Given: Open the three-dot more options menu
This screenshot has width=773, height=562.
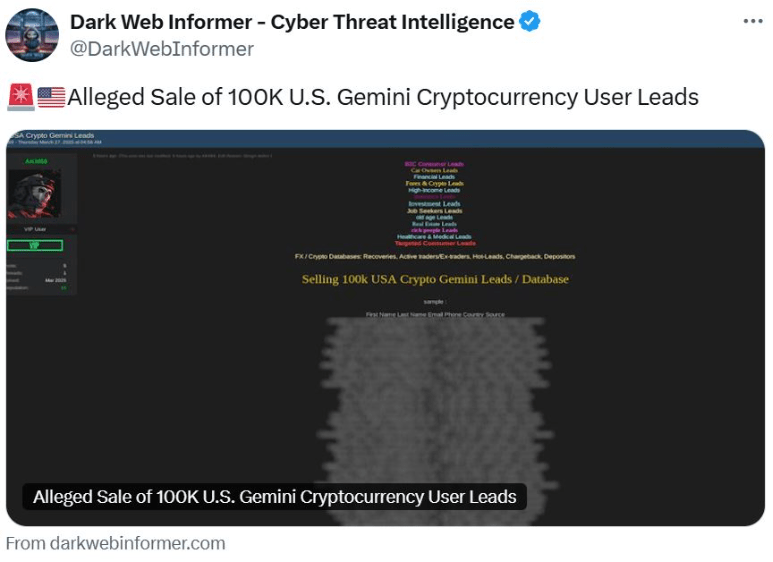Looking at the screenshot, I should [x=753, y=22].
